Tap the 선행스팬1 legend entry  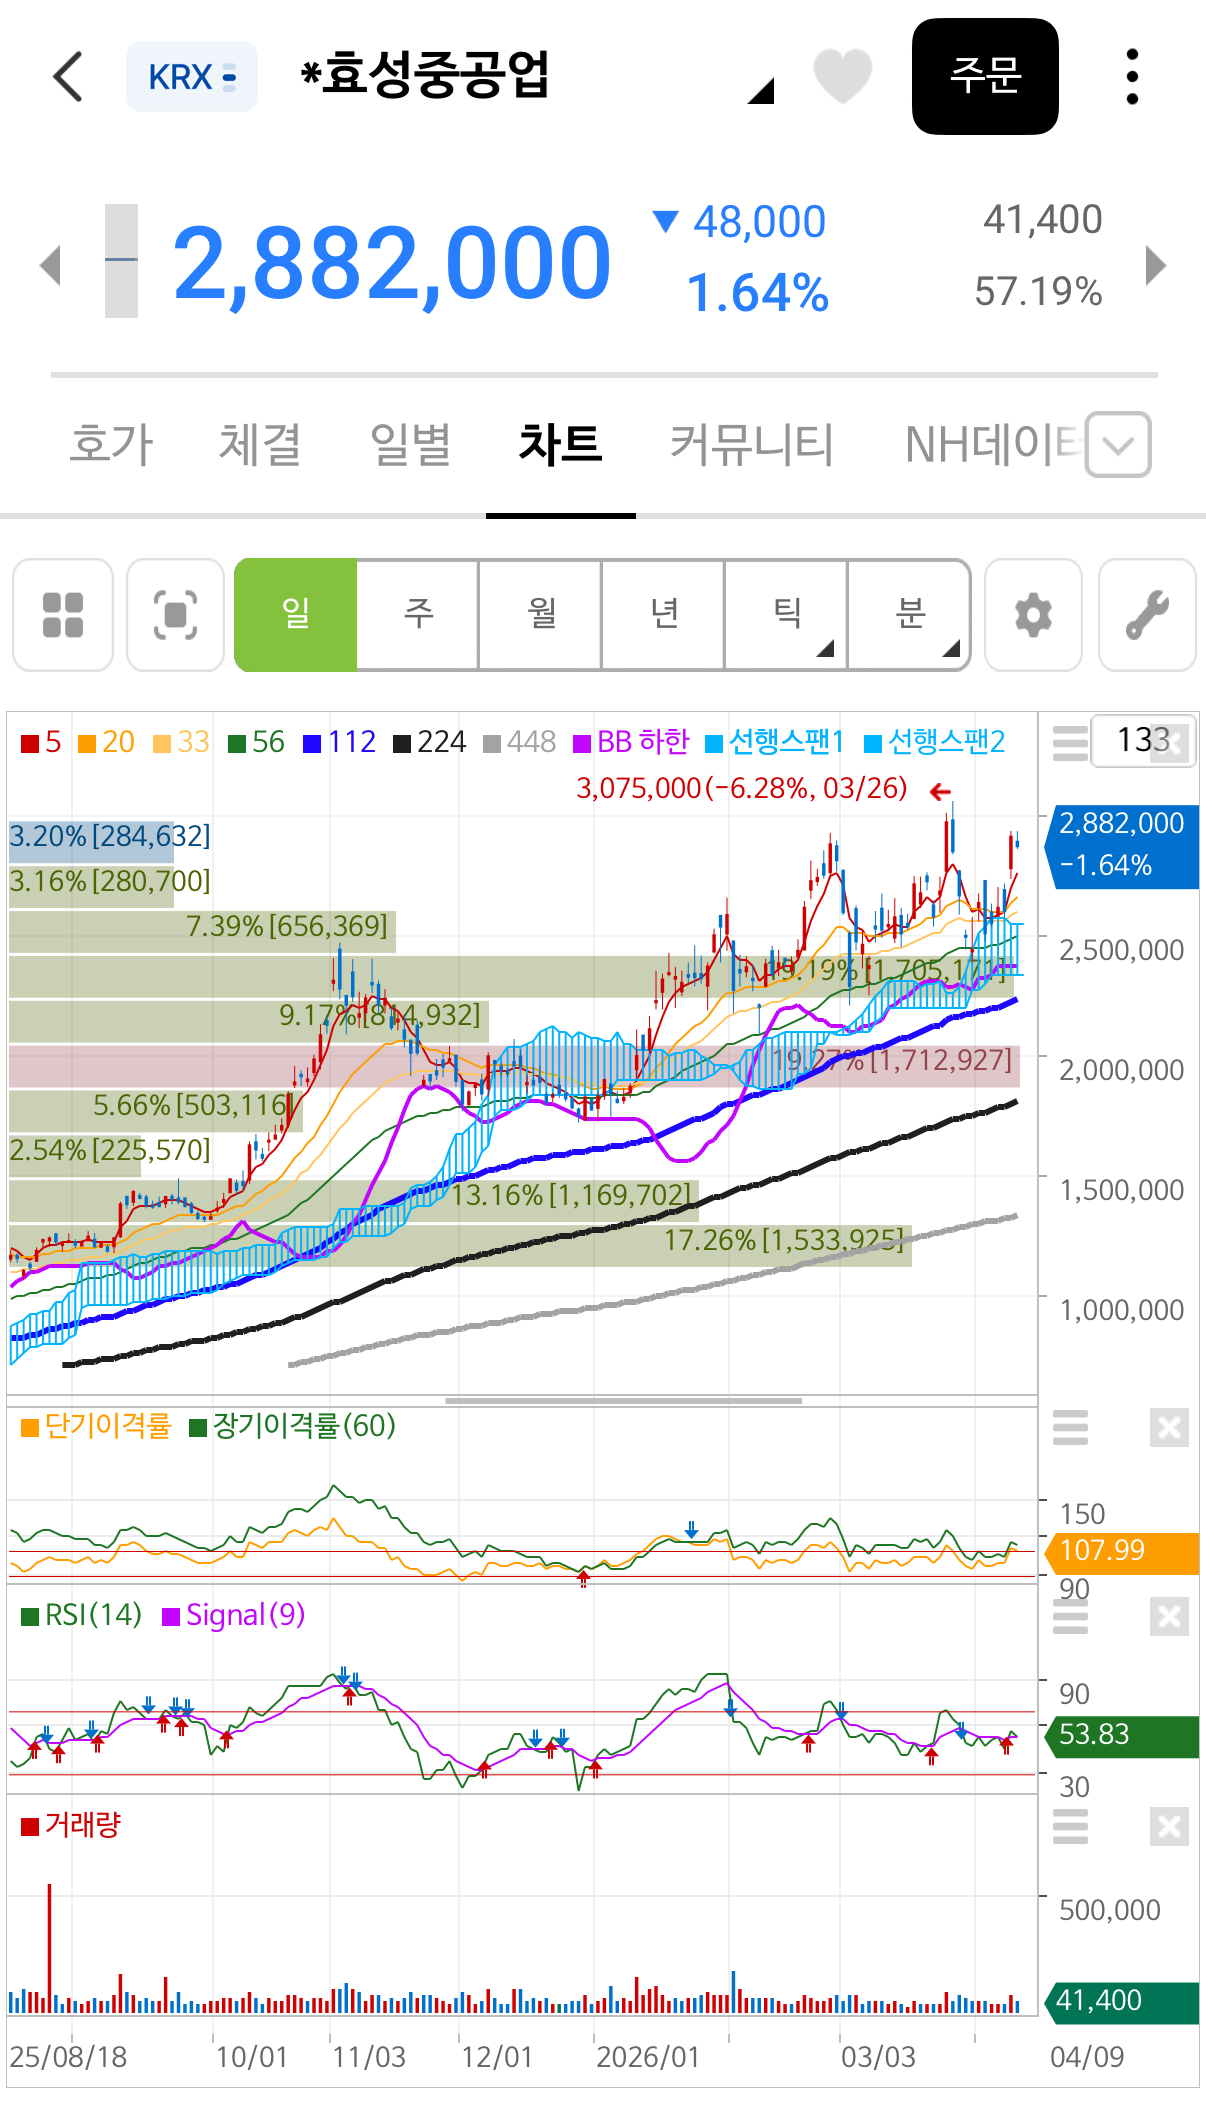pyautogui.click(x=775, y=742)
